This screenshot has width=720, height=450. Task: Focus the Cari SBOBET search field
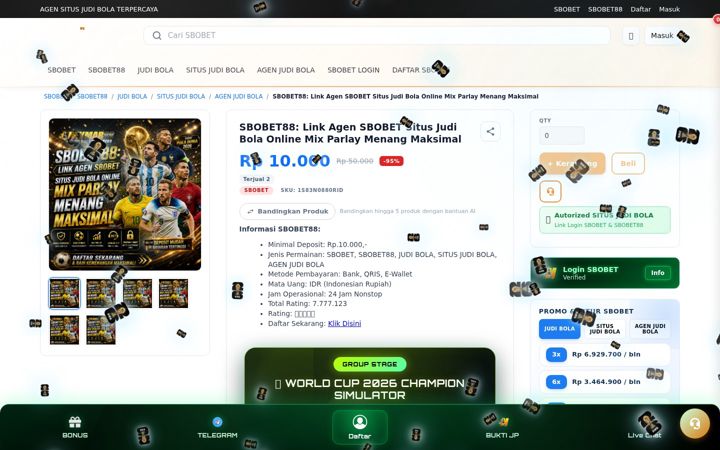[377, 35]
